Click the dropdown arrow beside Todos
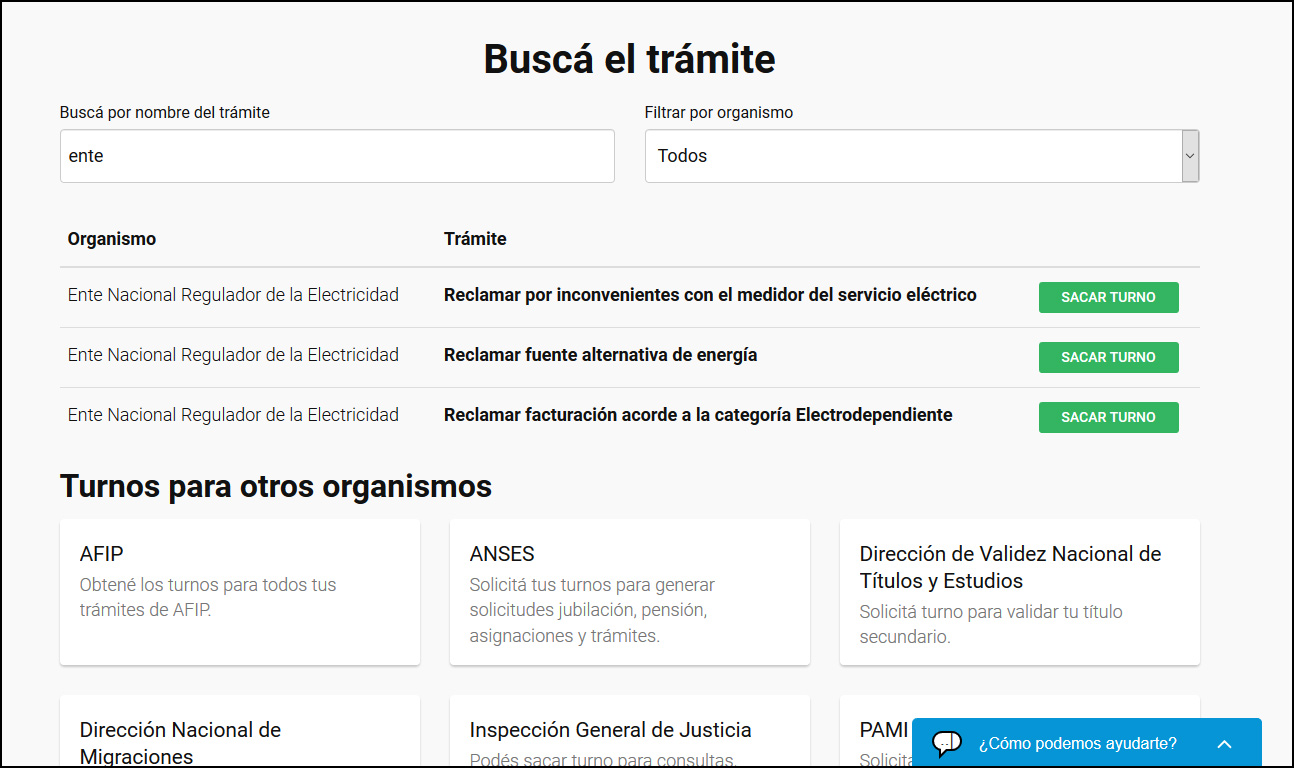 1190,156
